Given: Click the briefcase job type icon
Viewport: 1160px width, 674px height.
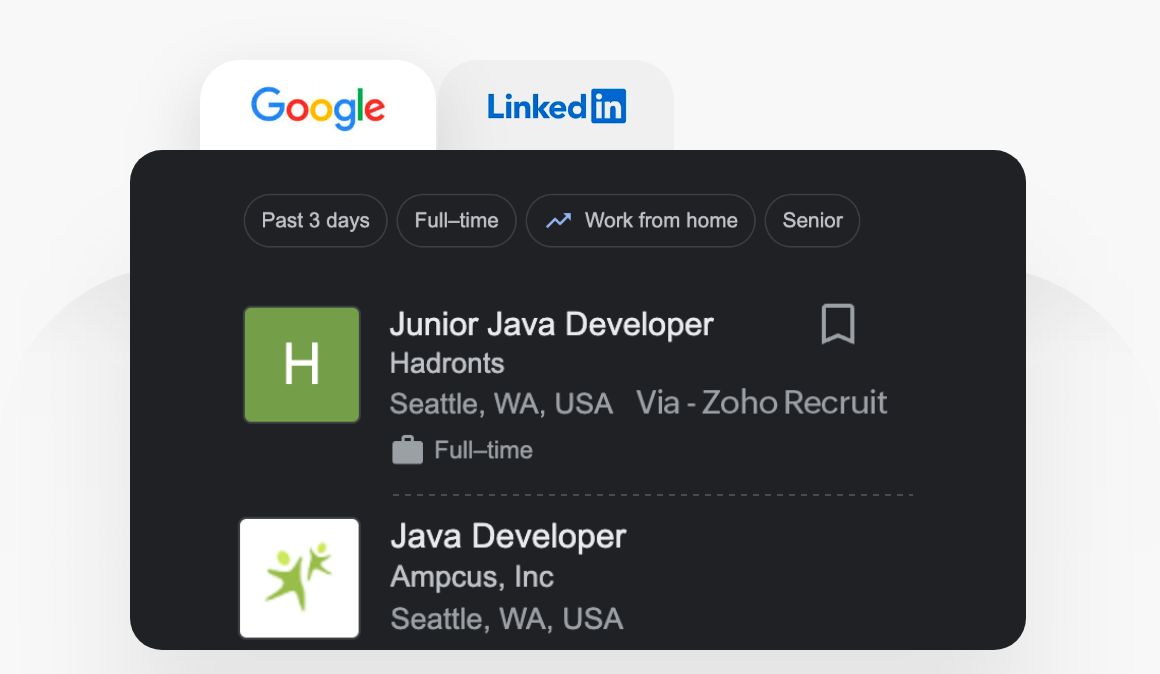Looking at the screenshot, I should click(x=407, y=451).
